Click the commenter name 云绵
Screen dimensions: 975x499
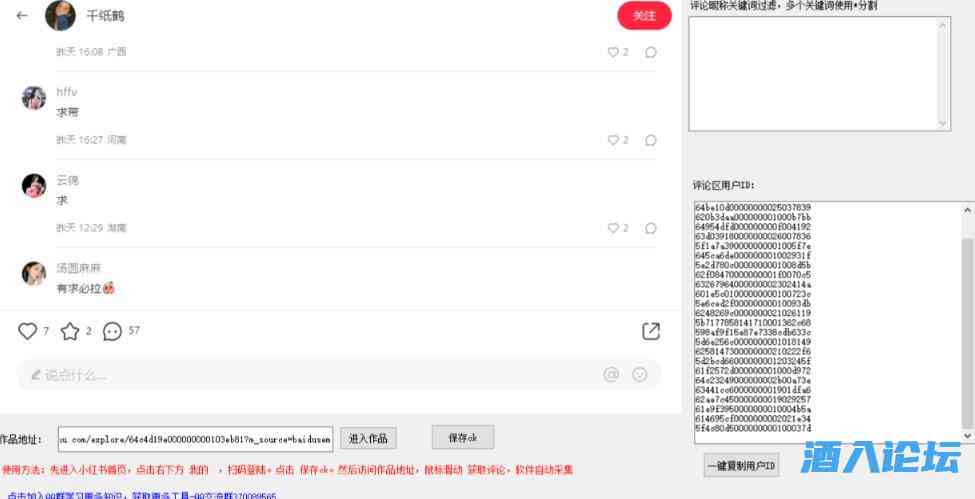68,180
